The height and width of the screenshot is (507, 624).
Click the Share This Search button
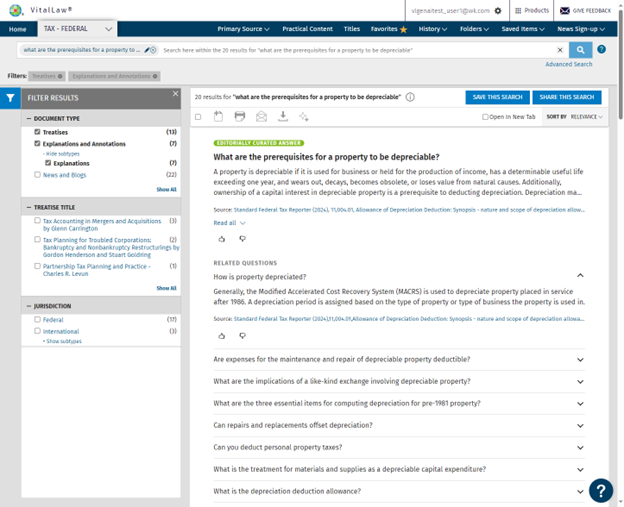coord(567,97)
